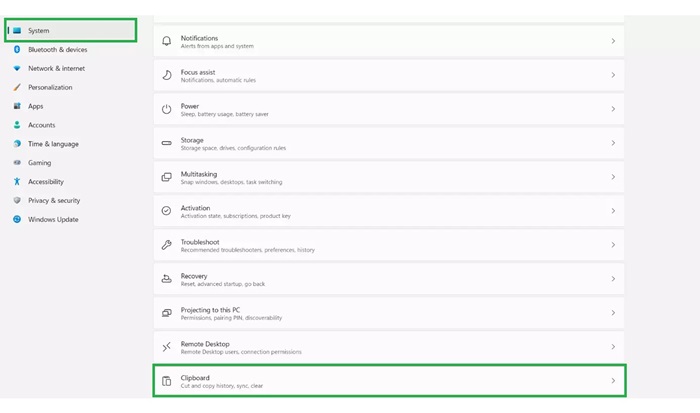Click the System monitor icon in sidebar
700x413 pixels.
[17, 30]
